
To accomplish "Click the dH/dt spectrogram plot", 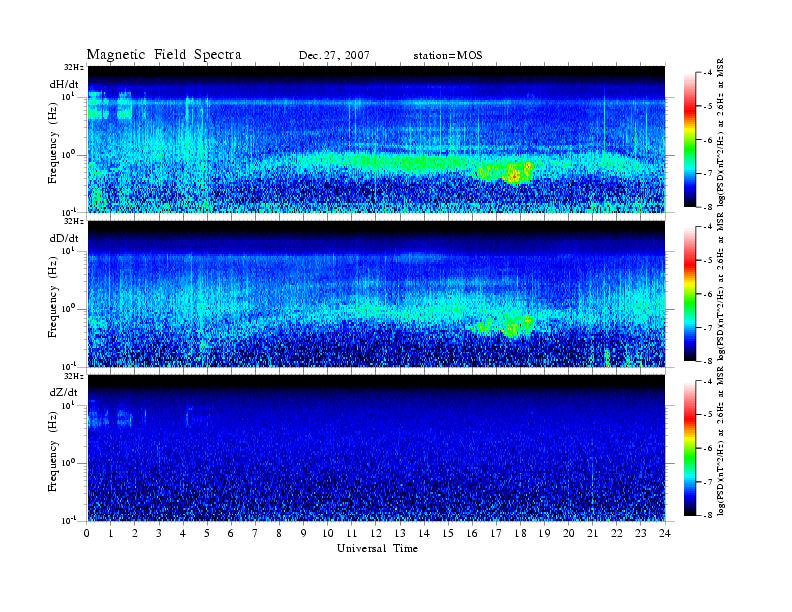I will tap(376, 139).
